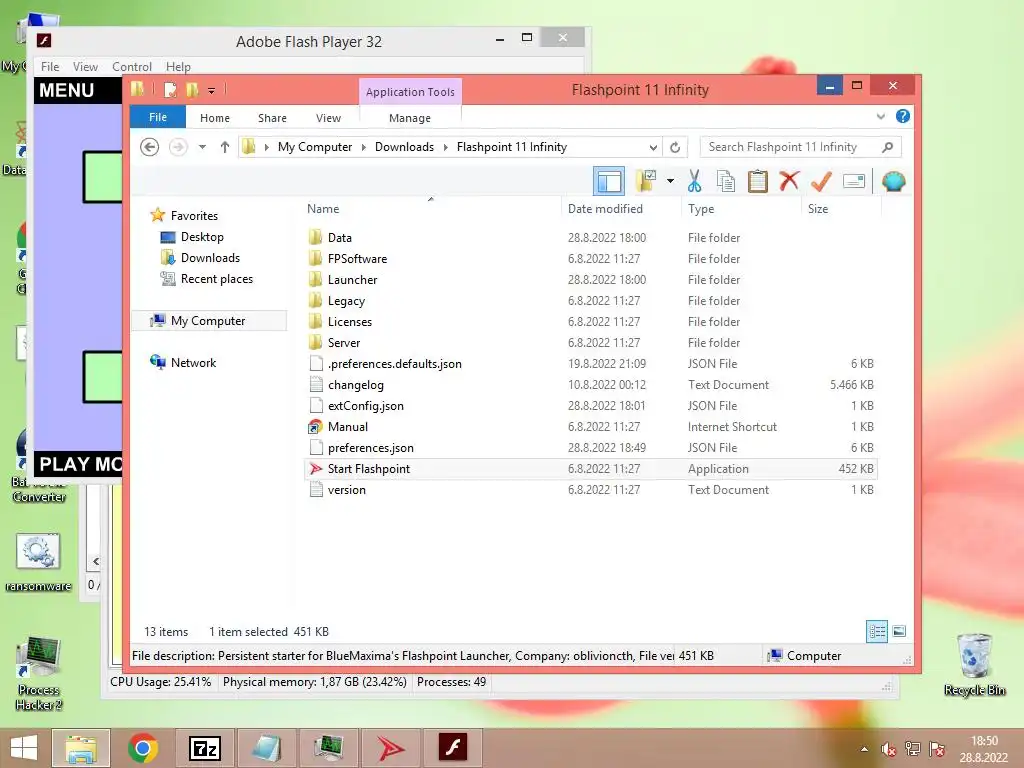Open dropdown arrow beside folder options icon
This screenshot has width=1024, height=768.
pyautogui.click(x=670, y=181)
